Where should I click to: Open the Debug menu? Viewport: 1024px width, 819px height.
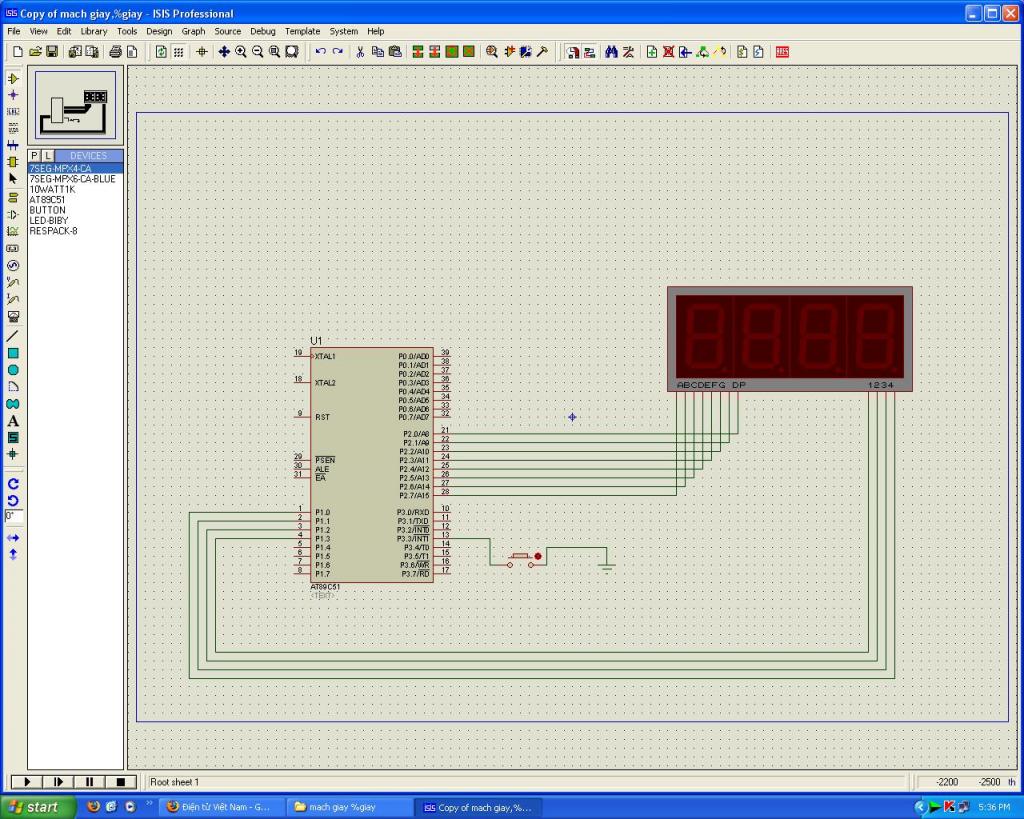click(x=262, y=31)
